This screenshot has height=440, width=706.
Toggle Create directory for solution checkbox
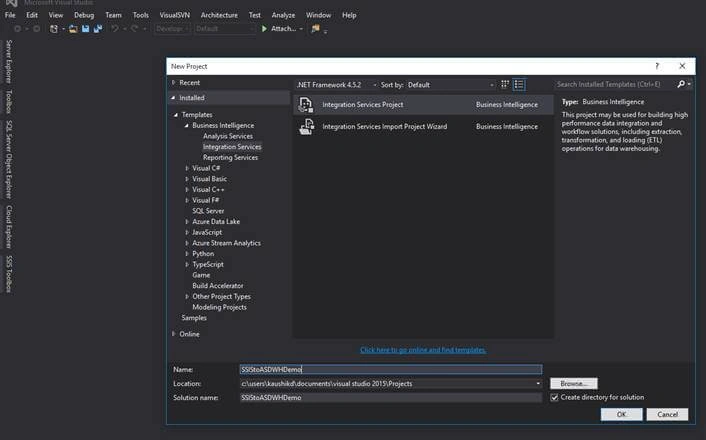tap(554, 398)
